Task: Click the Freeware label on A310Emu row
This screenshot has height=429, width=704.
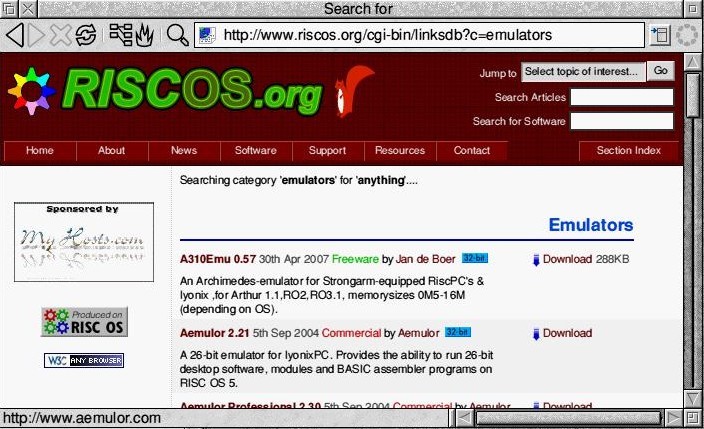Action: point(355,259)
